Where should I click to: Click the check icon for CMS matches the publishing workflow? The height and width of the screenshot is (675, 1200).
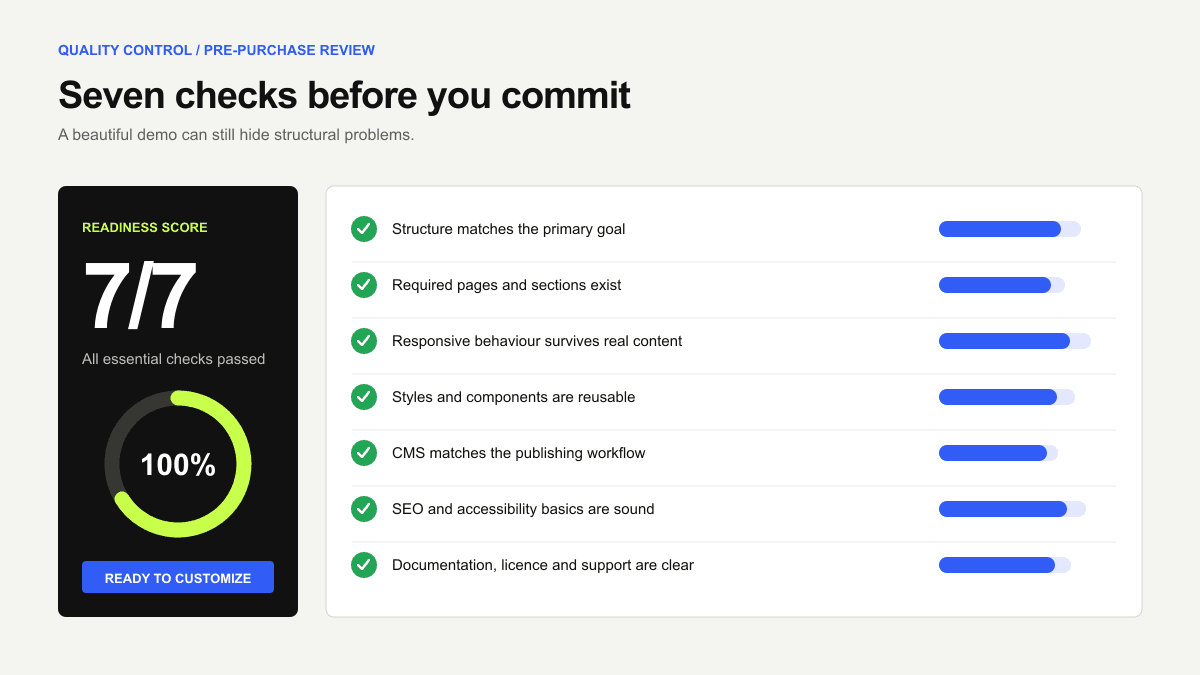point(364,453)
